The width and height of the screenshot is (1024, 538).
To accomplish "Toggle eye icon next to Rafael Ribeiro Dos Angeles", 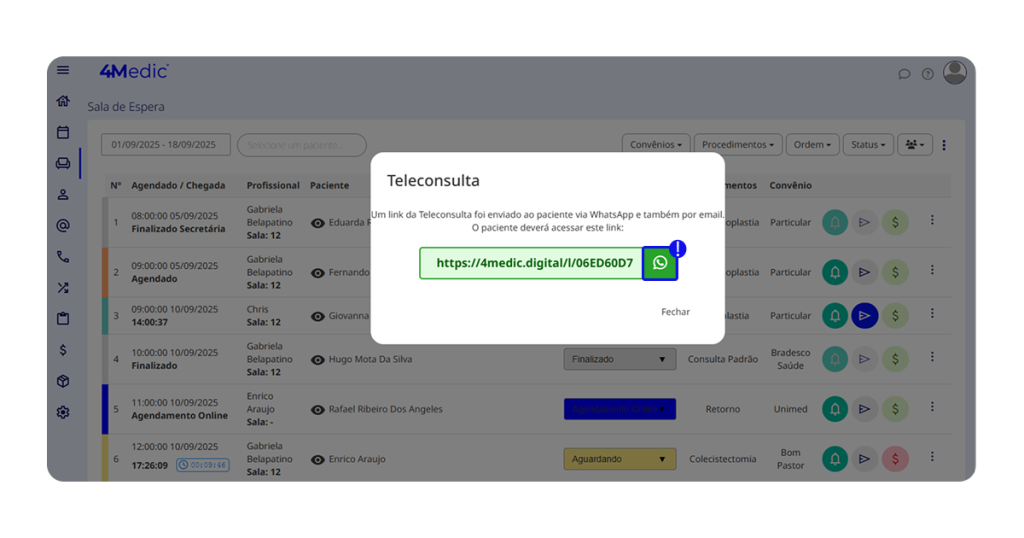I will 318,409.
